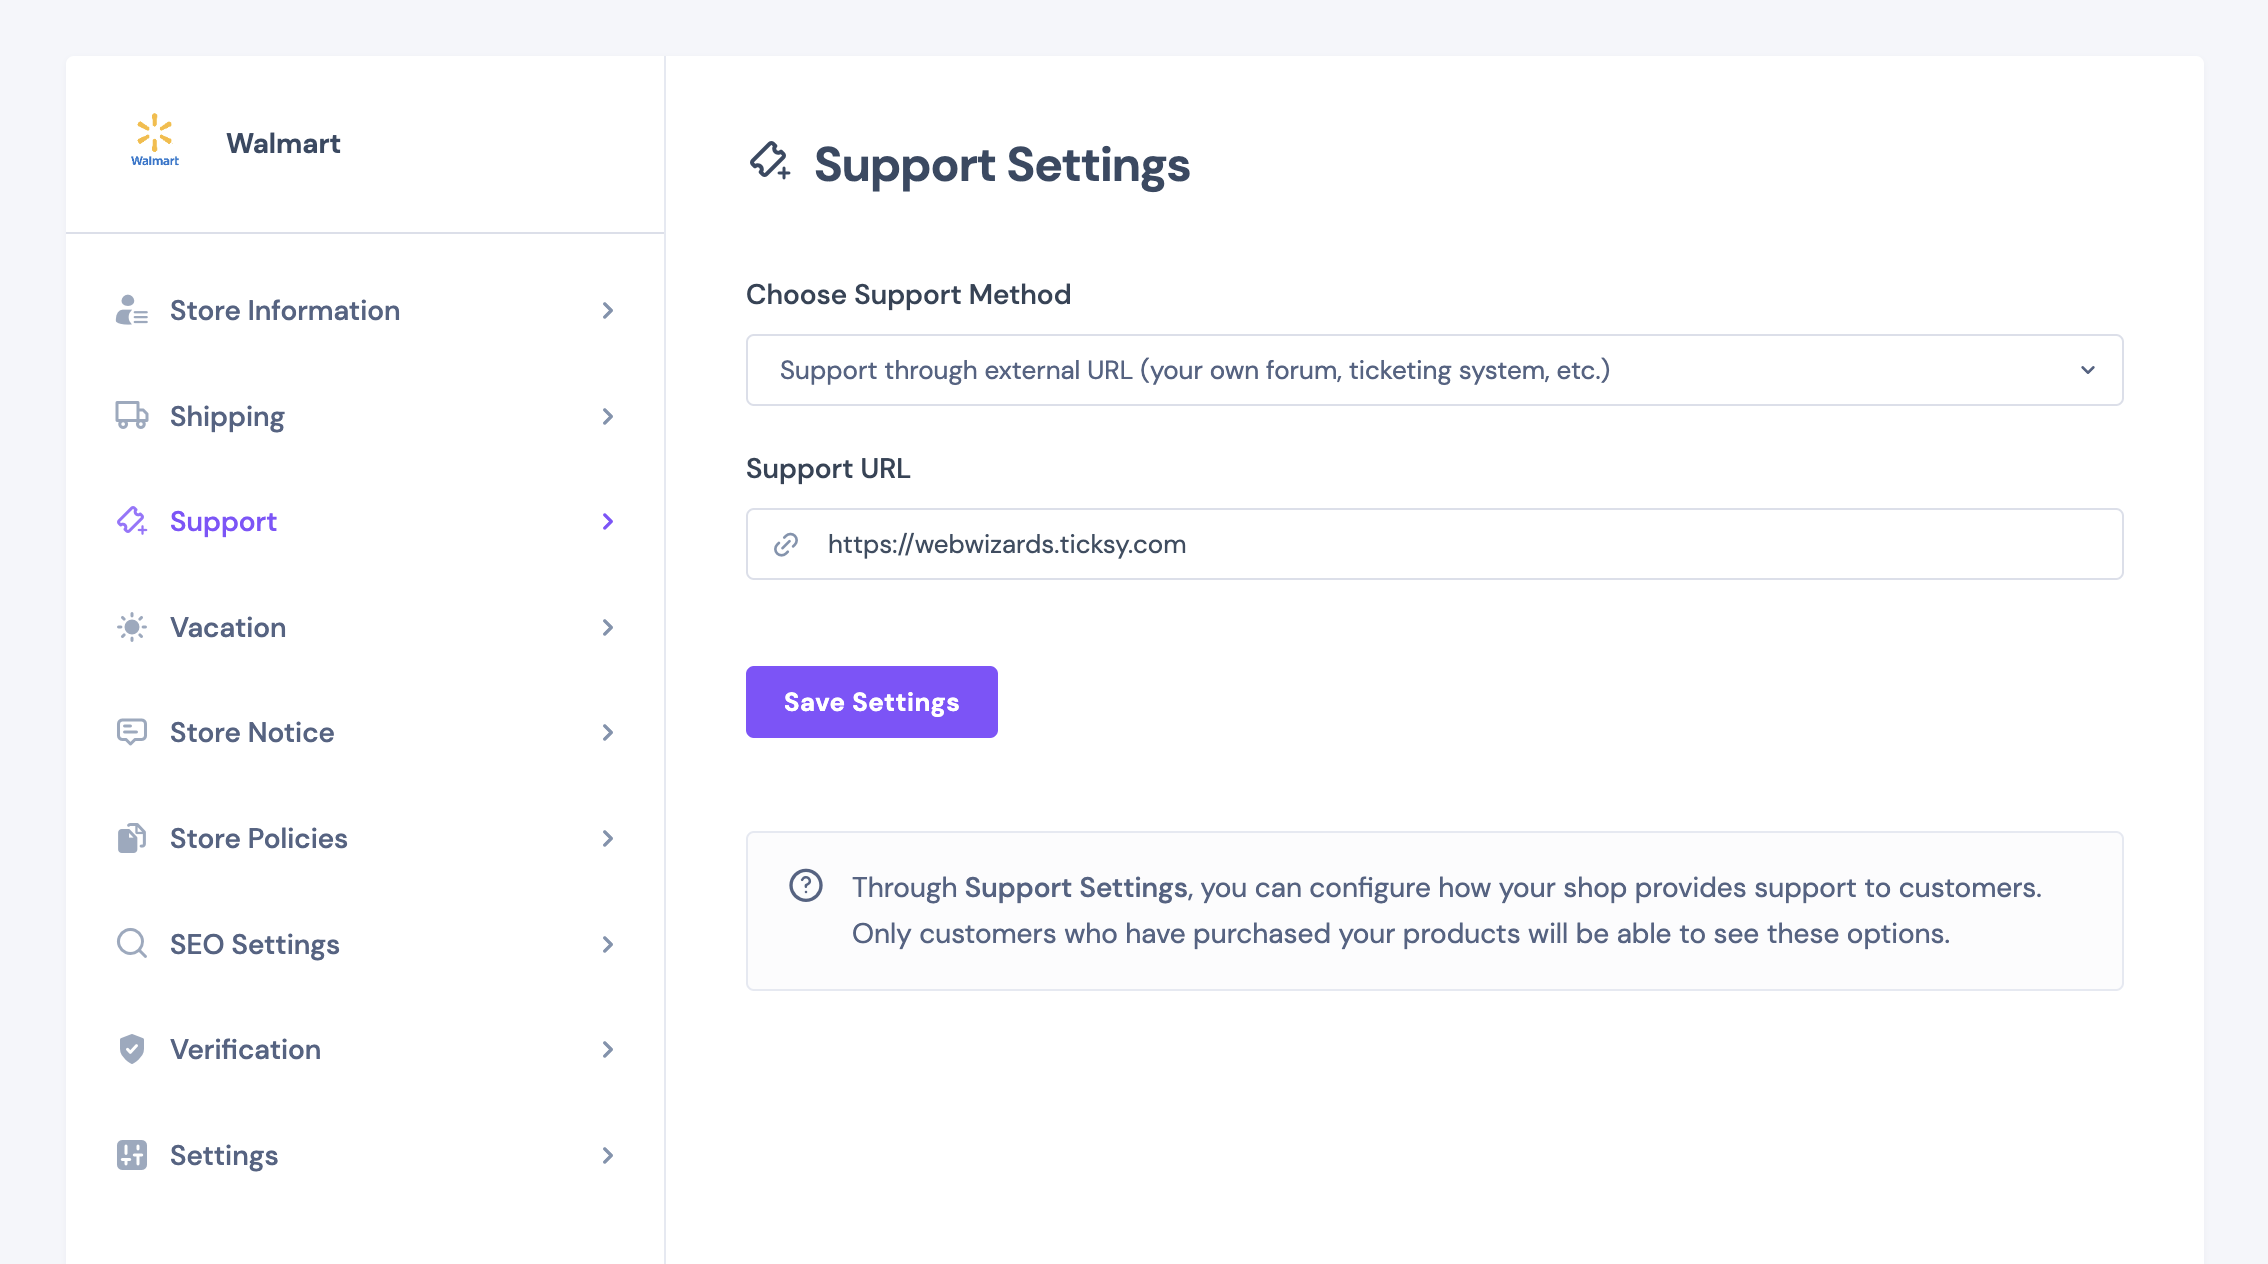Expand the Verification chevron arrow
Image resolution: width=2268 pixels, height=1264 pixels.
[607, 1049]
